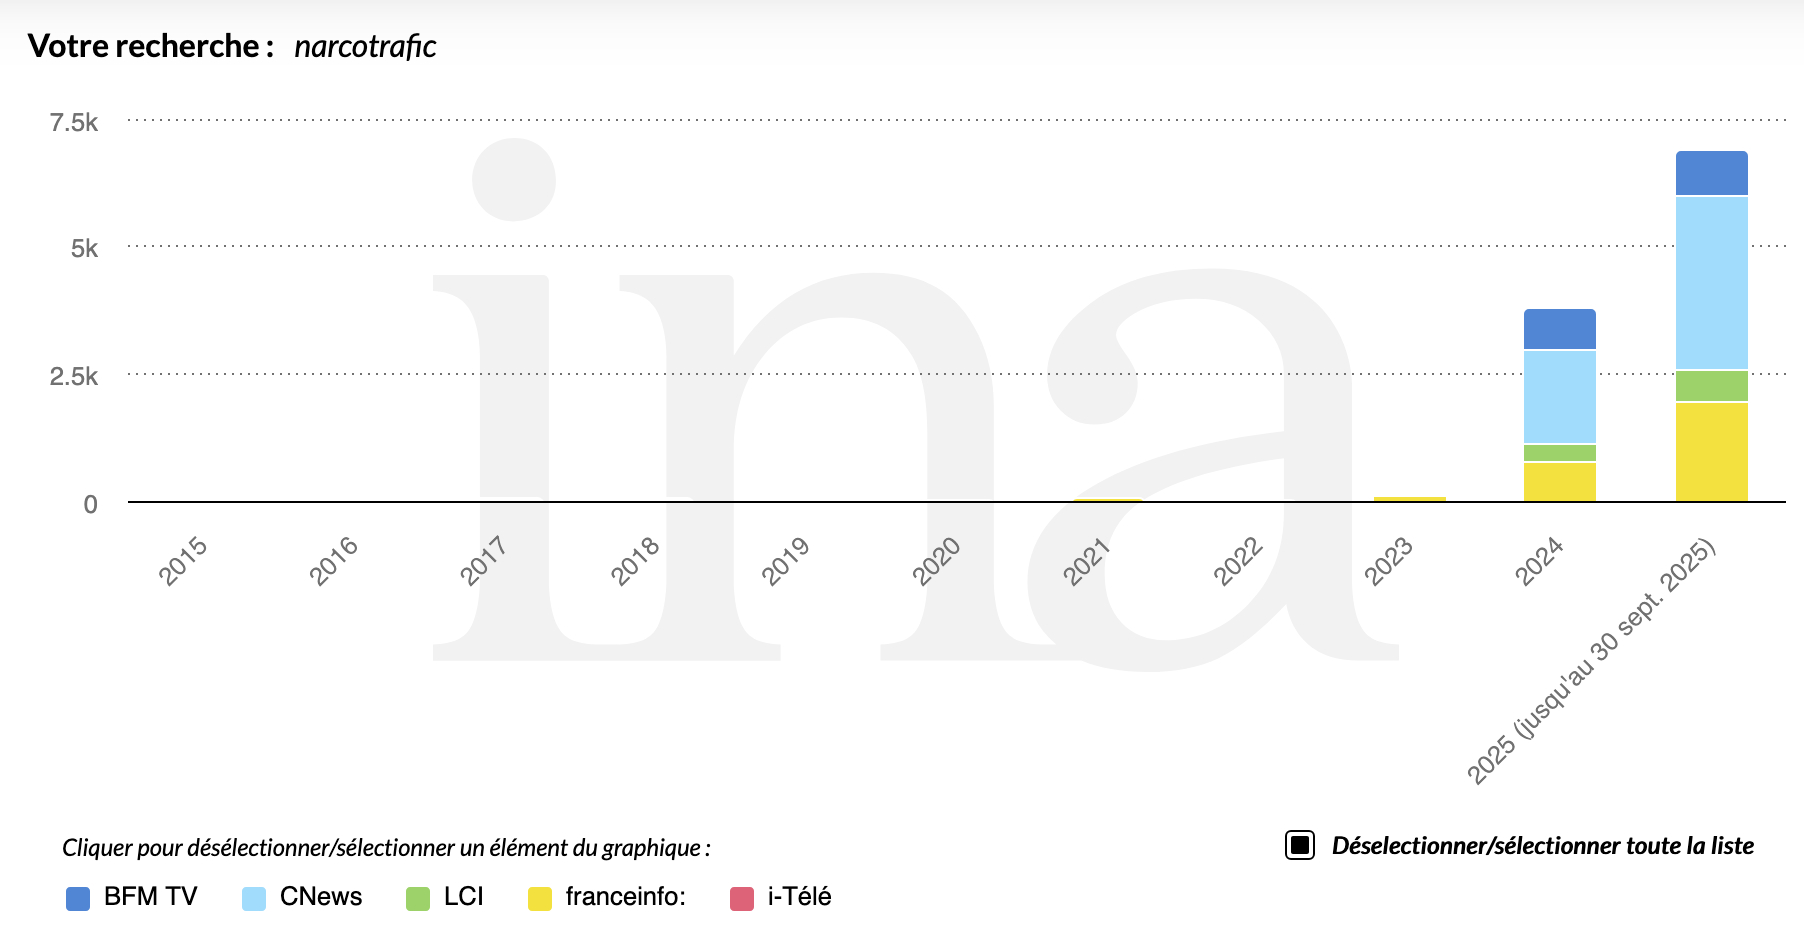Click the franceinfo segment of the 2024 bar
This screenshot has width=1804, height=940.
point(1559,481)
